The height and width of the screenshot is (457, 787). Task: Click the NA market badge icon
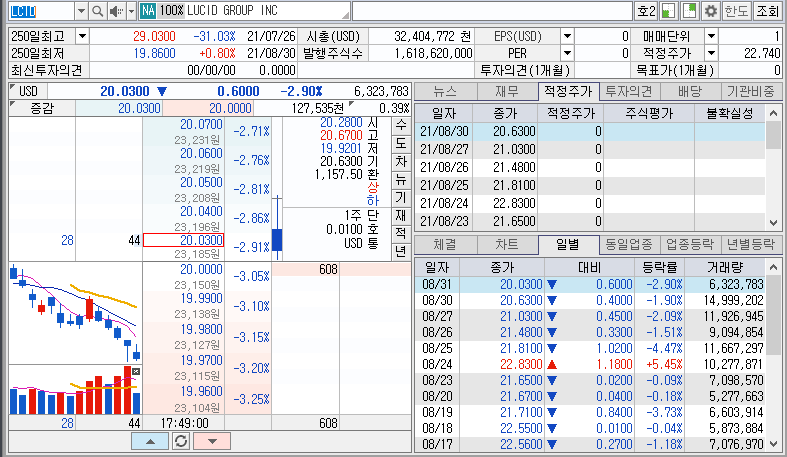click(148, 11)
